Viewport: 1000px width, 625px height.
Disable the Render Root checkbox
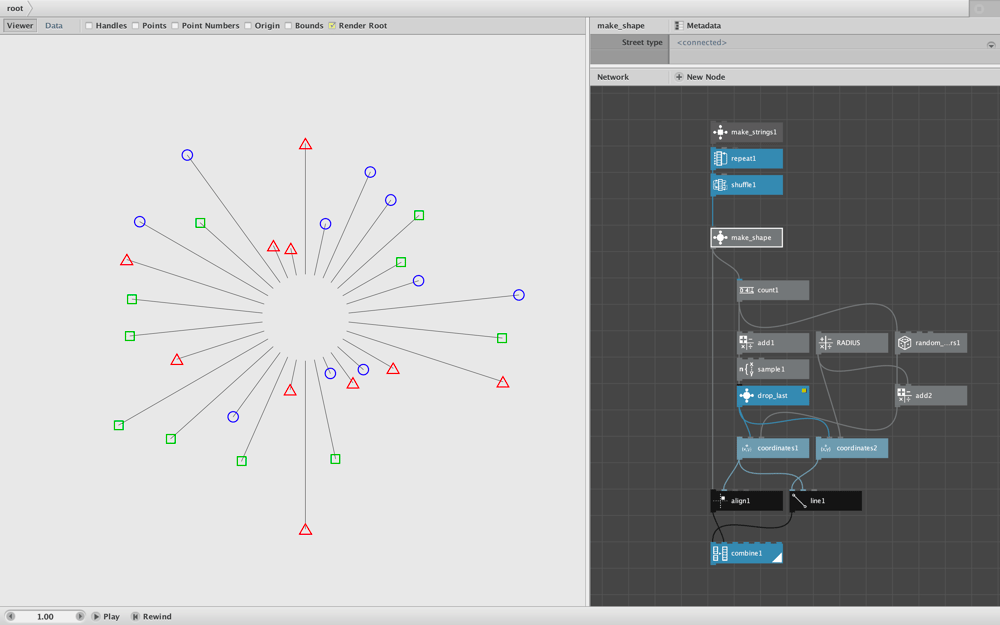pyautogui.click(x=332, y=26)
